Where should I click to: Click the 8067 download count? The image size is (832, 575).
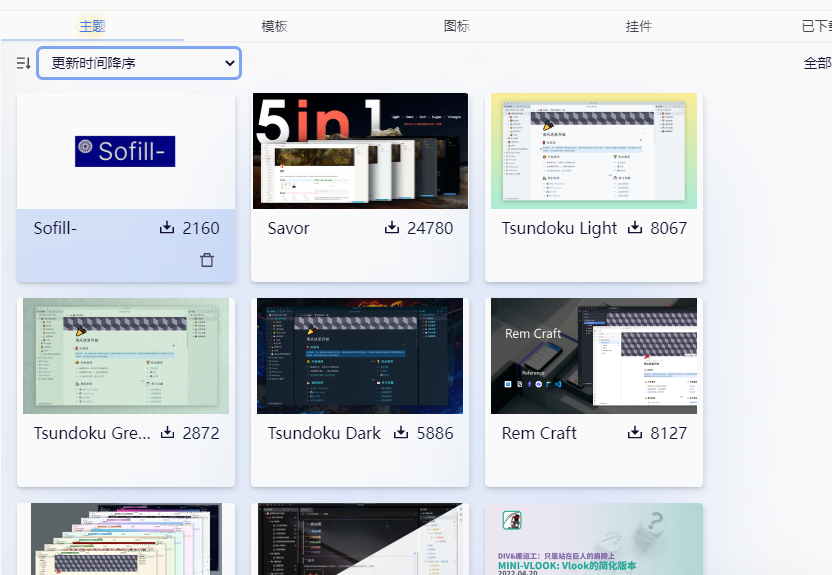point(669,228)
